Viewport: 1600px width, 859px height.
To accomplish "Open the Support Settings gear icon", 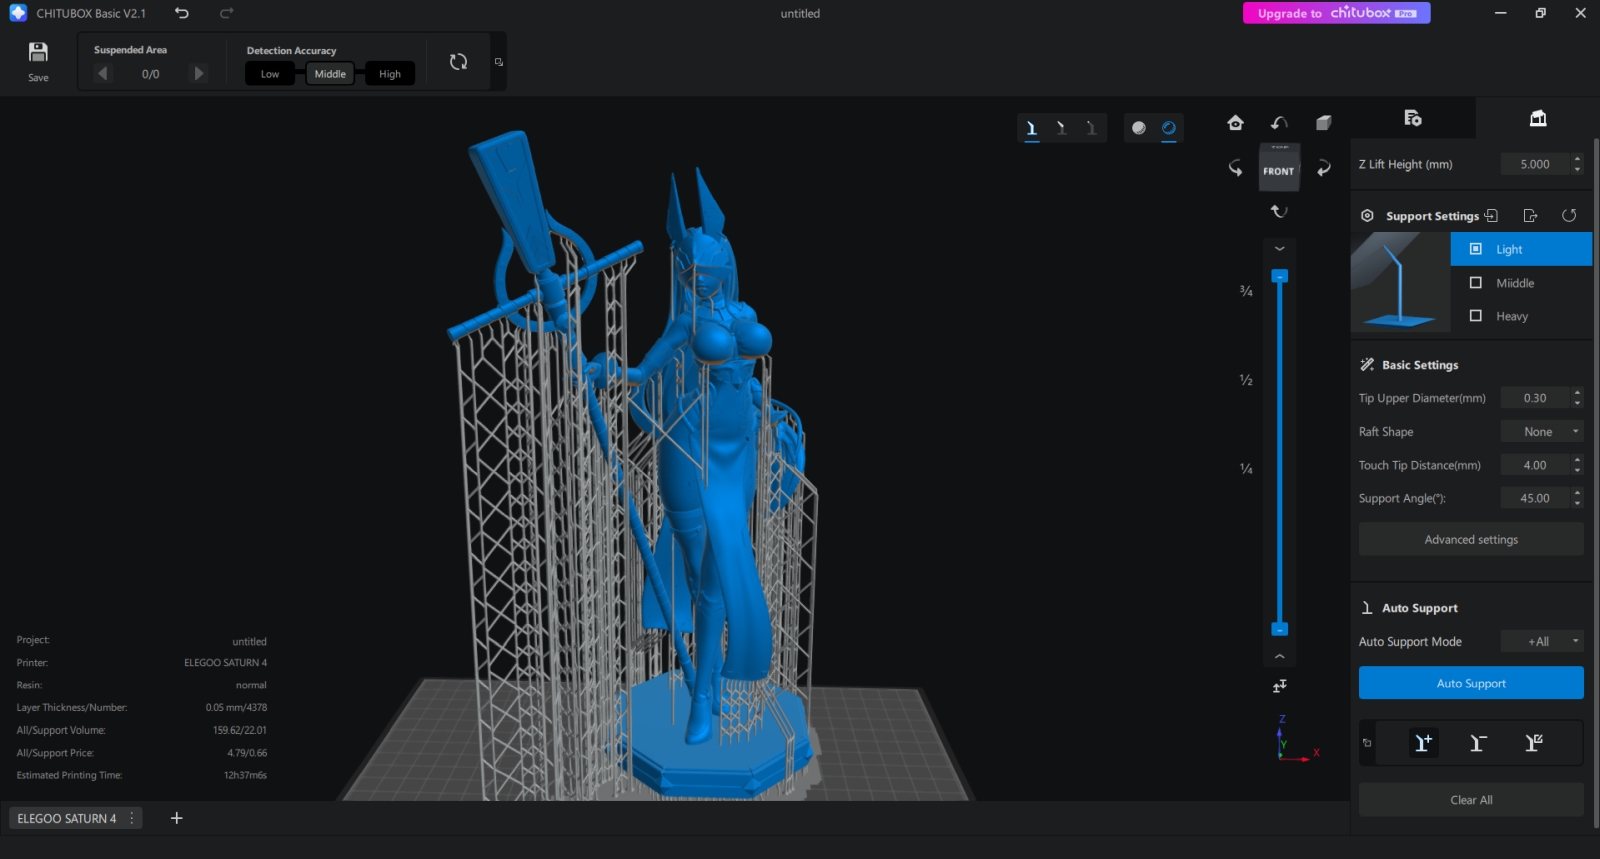I will coord(1367,216).
